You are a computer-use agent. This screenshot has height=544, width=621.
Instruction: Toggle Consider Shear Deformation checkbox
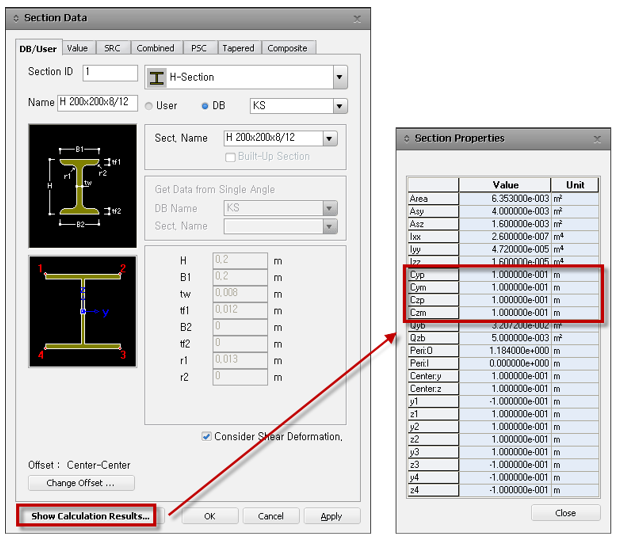206,436
